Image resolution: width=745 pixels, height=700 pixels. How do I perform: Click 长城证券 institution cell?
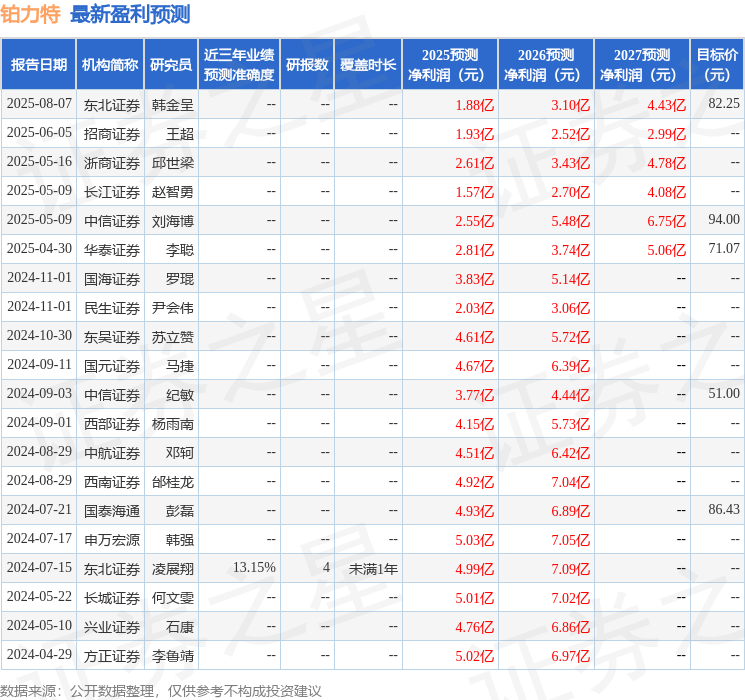[x=112, y=598]
